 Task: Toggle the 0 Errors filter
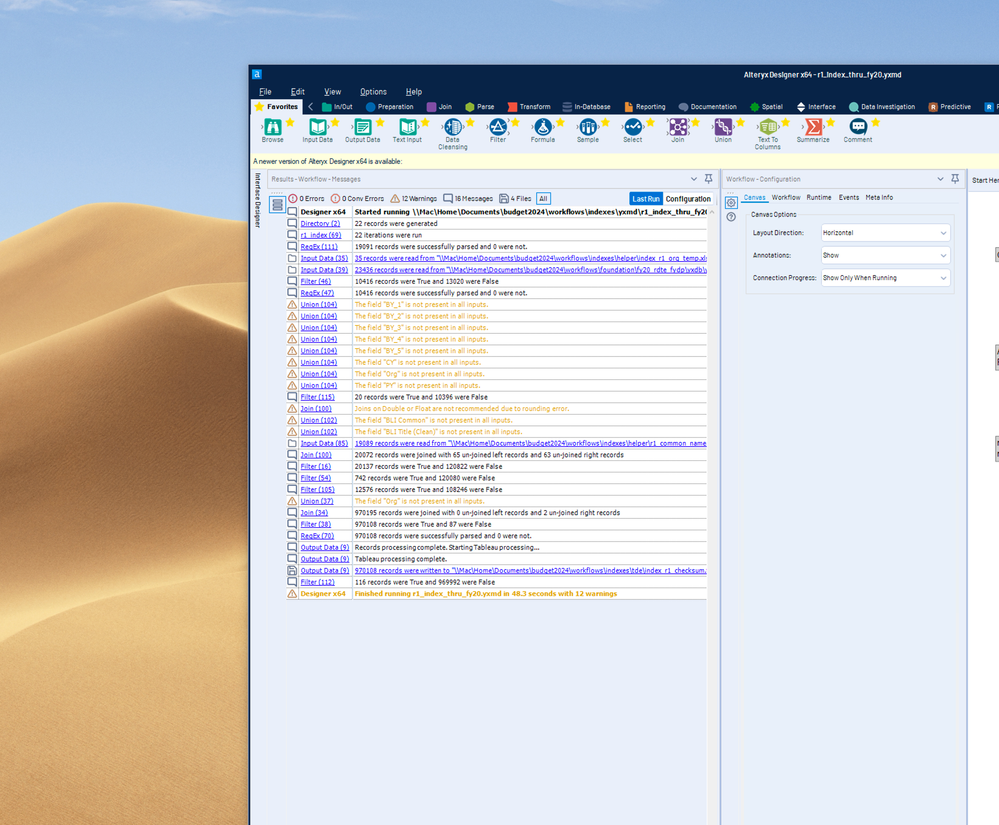(306, 199)
